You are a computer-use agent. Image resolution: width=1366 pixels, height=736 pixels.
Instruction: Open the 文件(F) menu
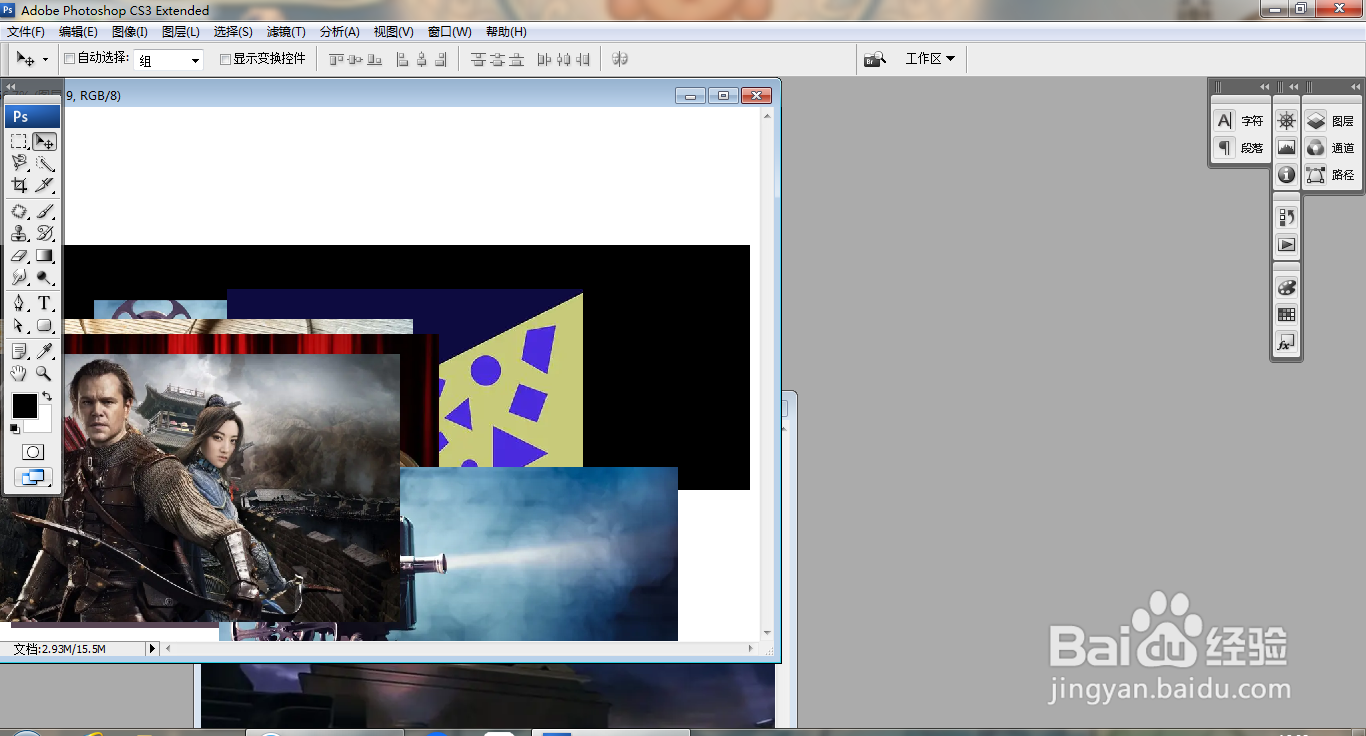(x=25, y=32)
